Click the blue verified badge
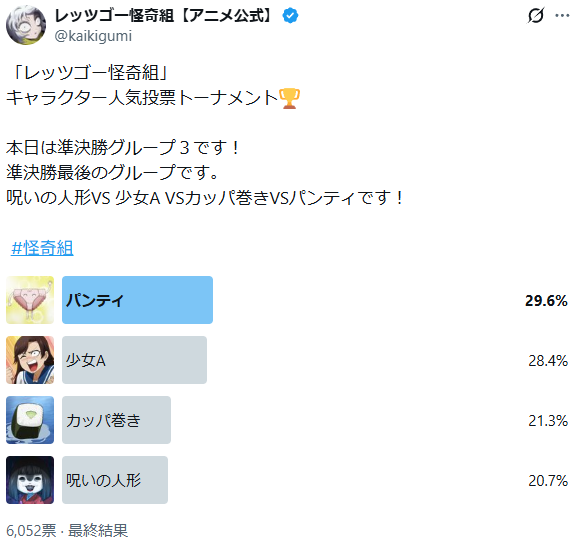The width and height of the screenshot is (588, 542). coord(290,16)
